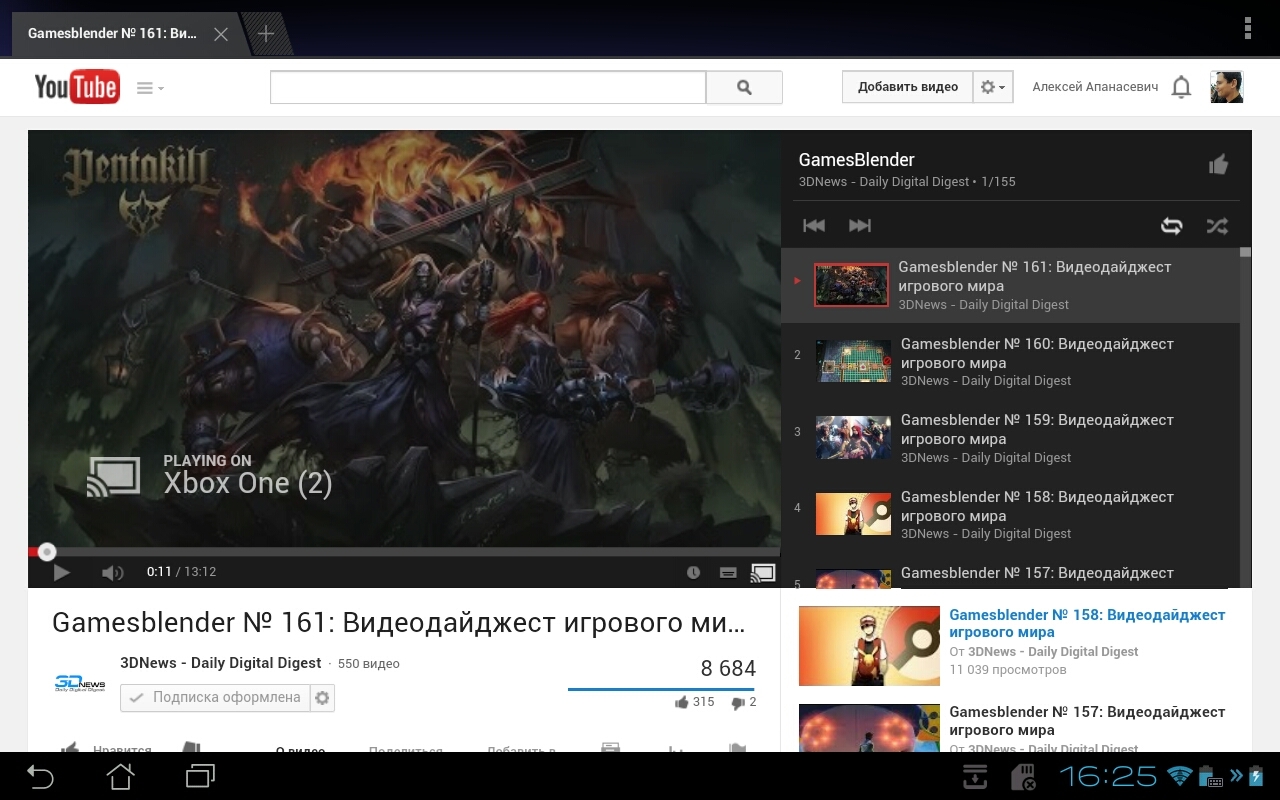Click the user avatar picture
The height and width of the screenshot is (800, 1280).
[1226, 87]
